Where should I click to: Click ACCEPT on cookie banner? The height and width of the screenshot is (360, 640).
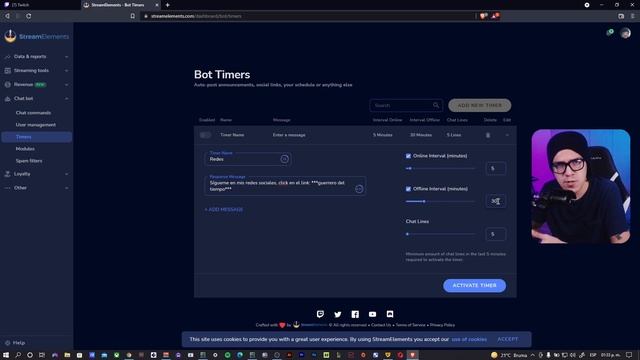pyautogui.click(x=508, y=339)
